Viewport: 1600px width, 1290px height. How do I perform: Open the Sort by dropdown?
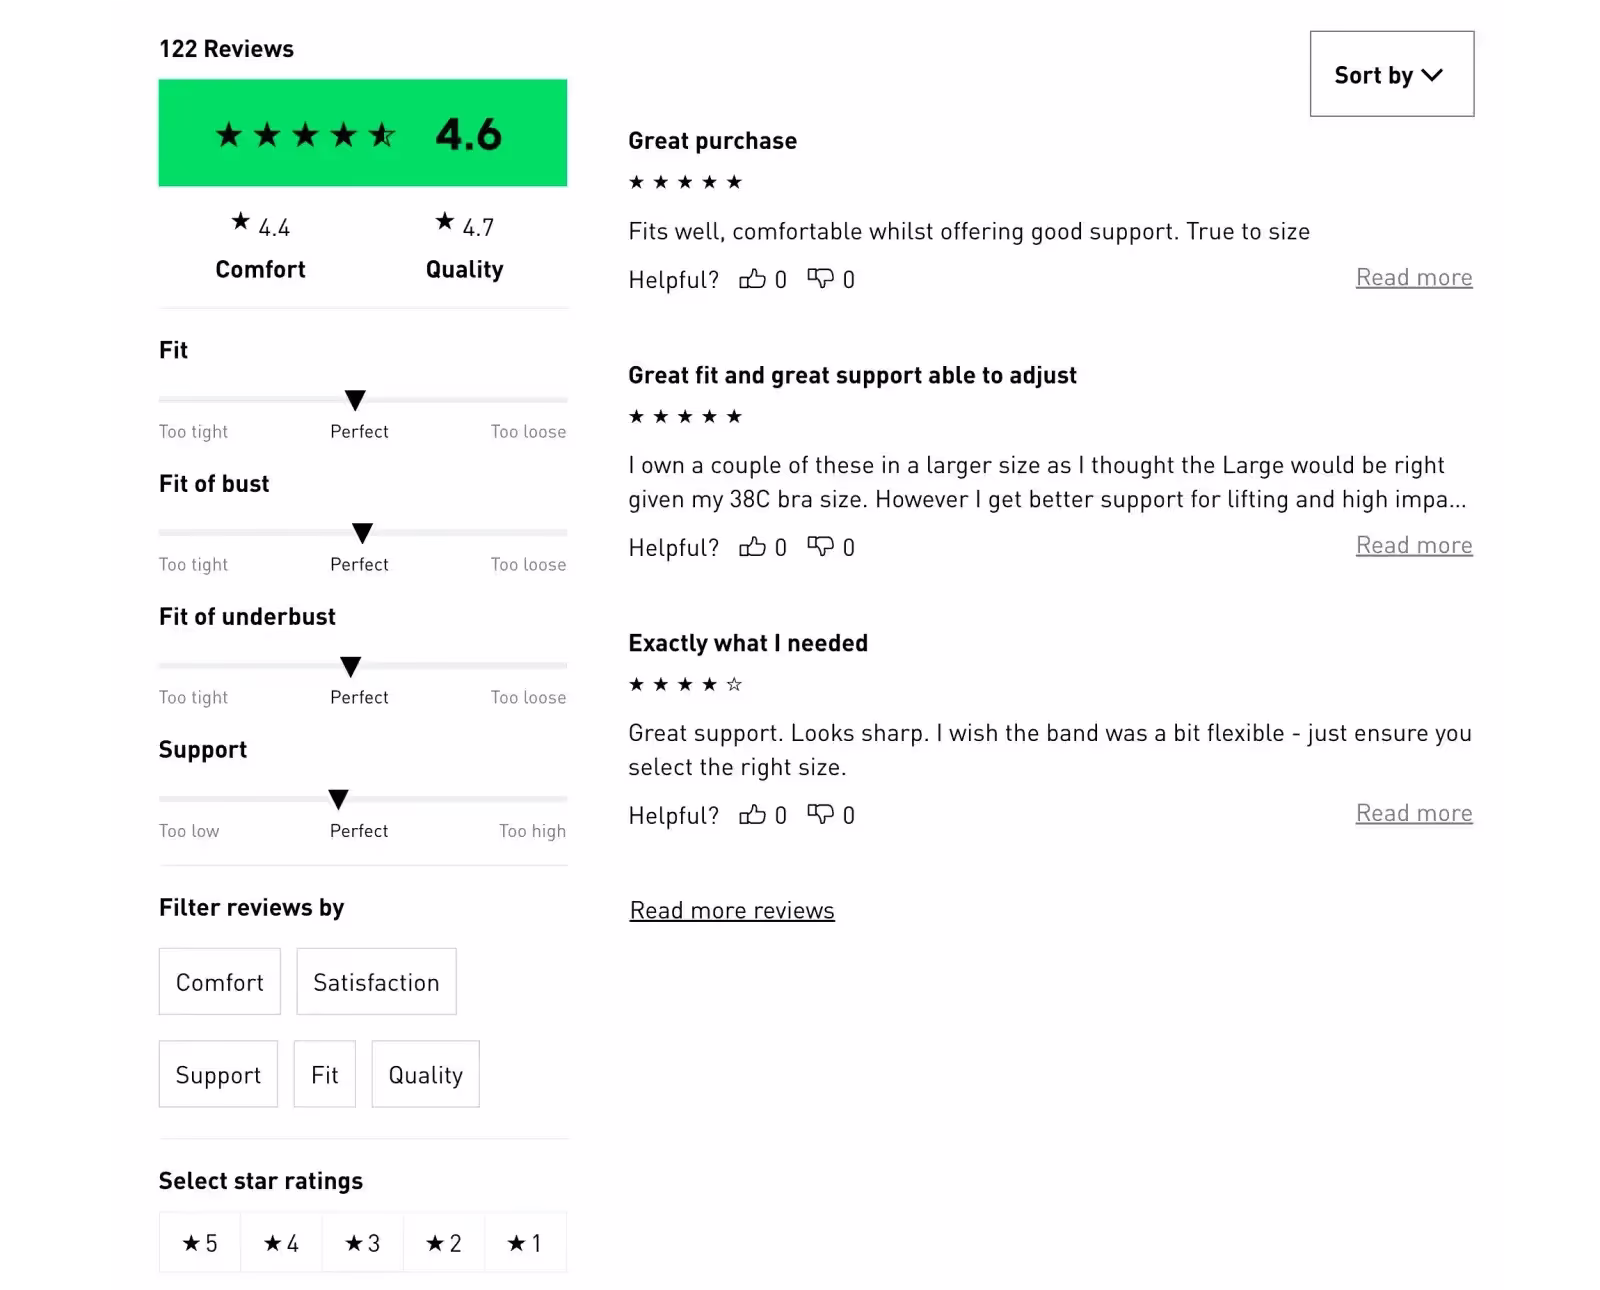1392,74
